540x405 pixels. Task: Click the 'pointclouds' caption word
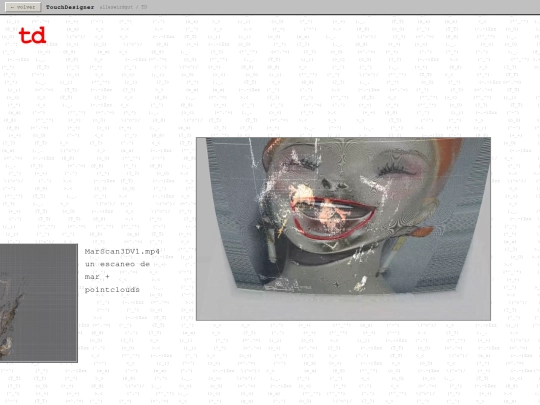click(112, 290)
